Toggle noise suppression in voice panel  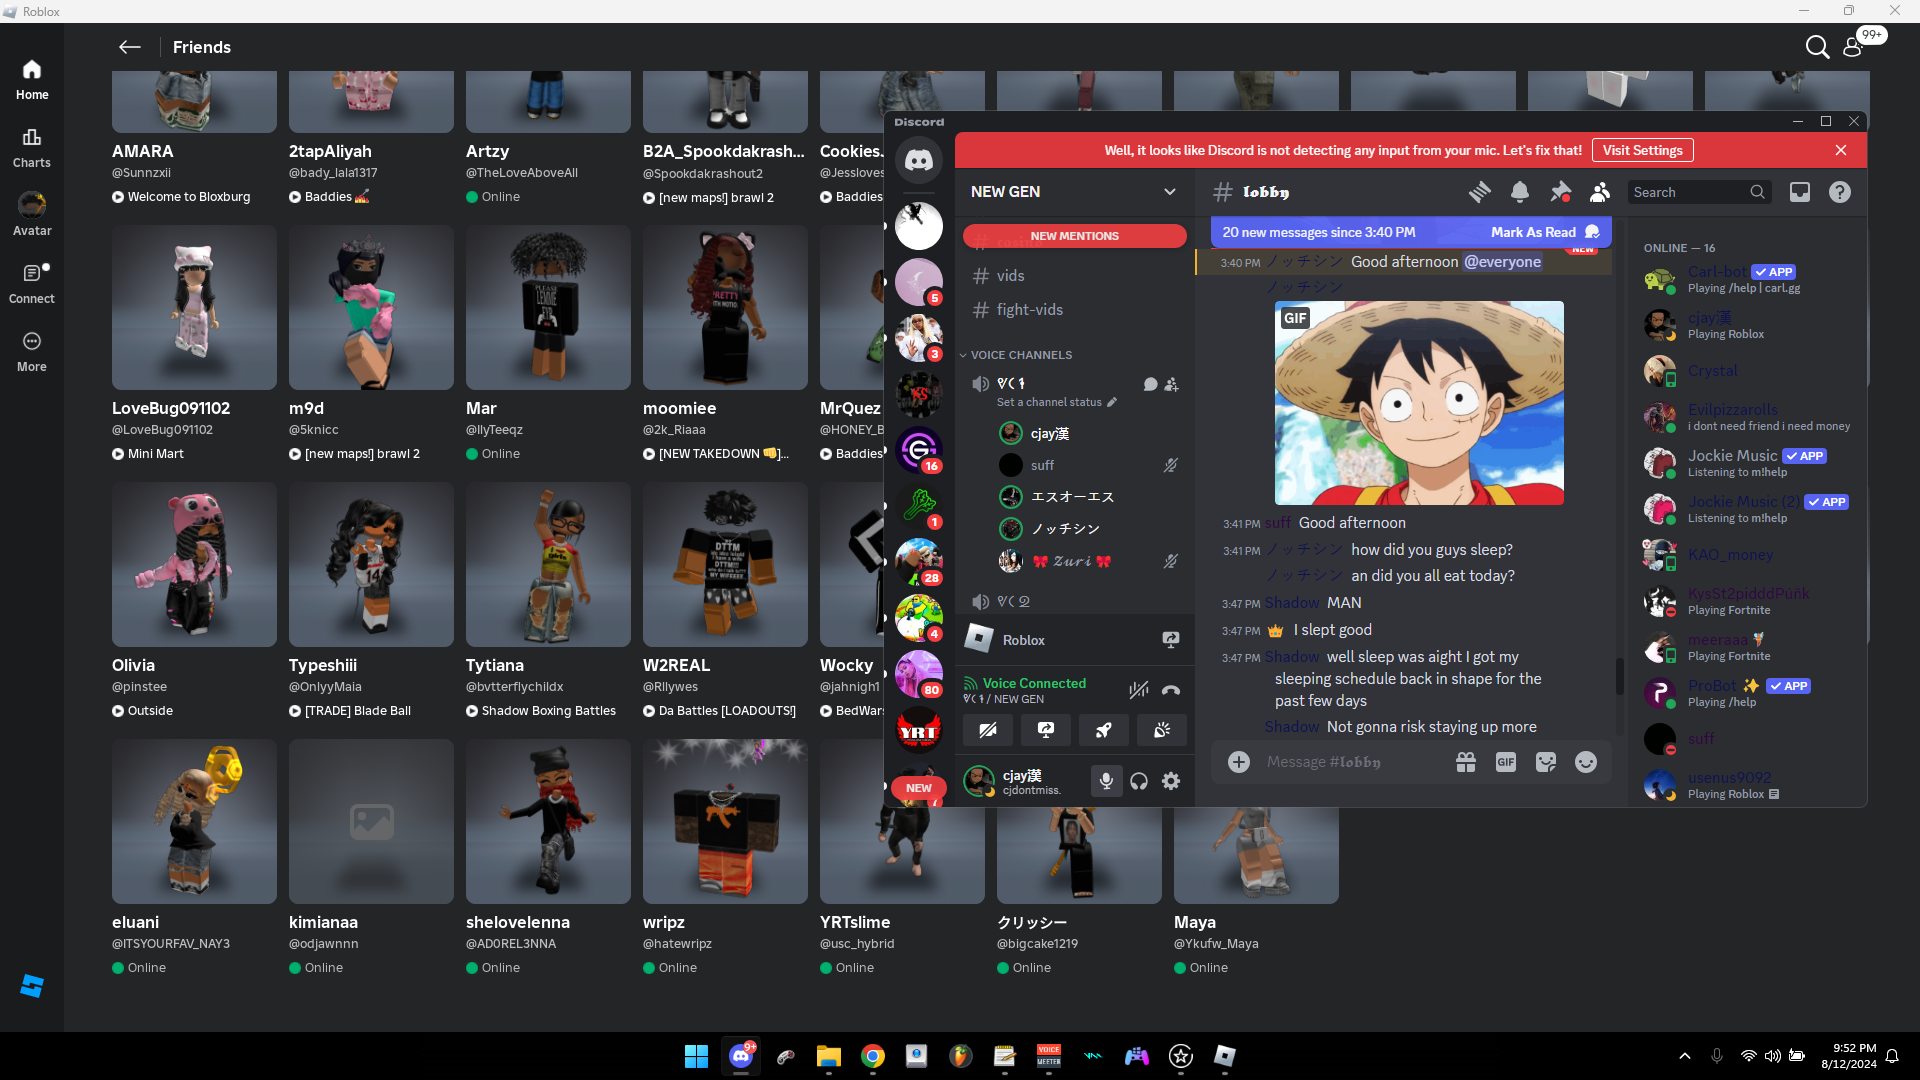(1138, 690)
